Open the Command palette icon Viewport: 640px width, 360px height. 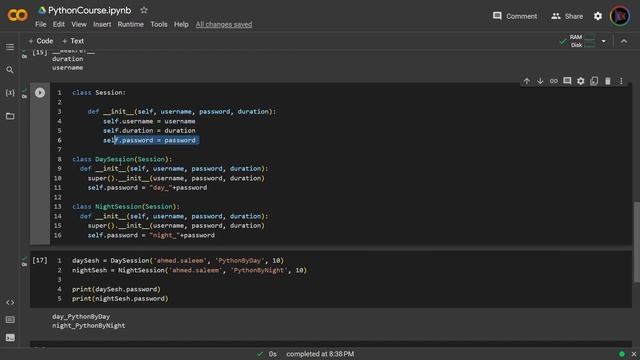click(10, 320)
